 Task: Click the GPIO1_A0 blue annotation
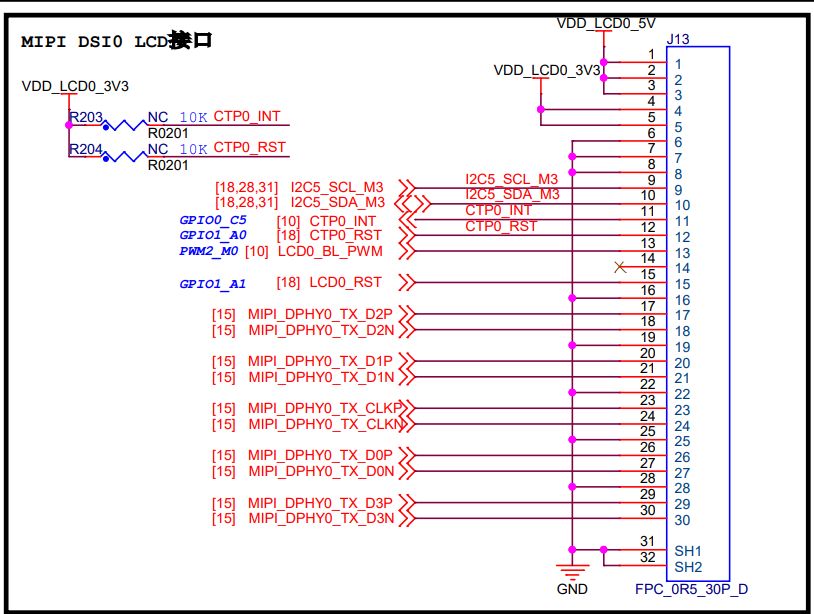213,235
